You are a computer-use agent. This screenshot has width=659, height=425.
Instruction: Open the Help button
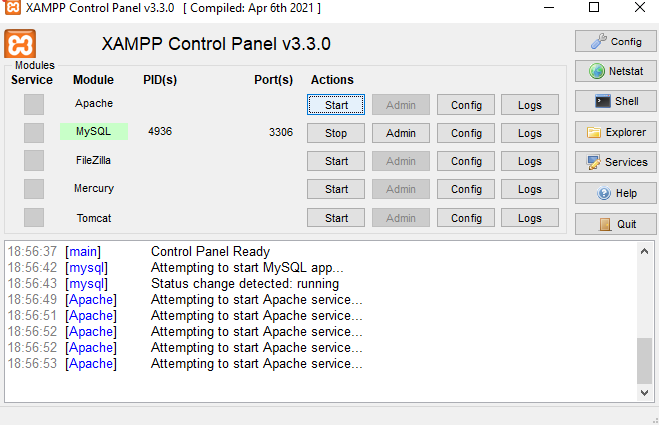[x=614, y=193]
